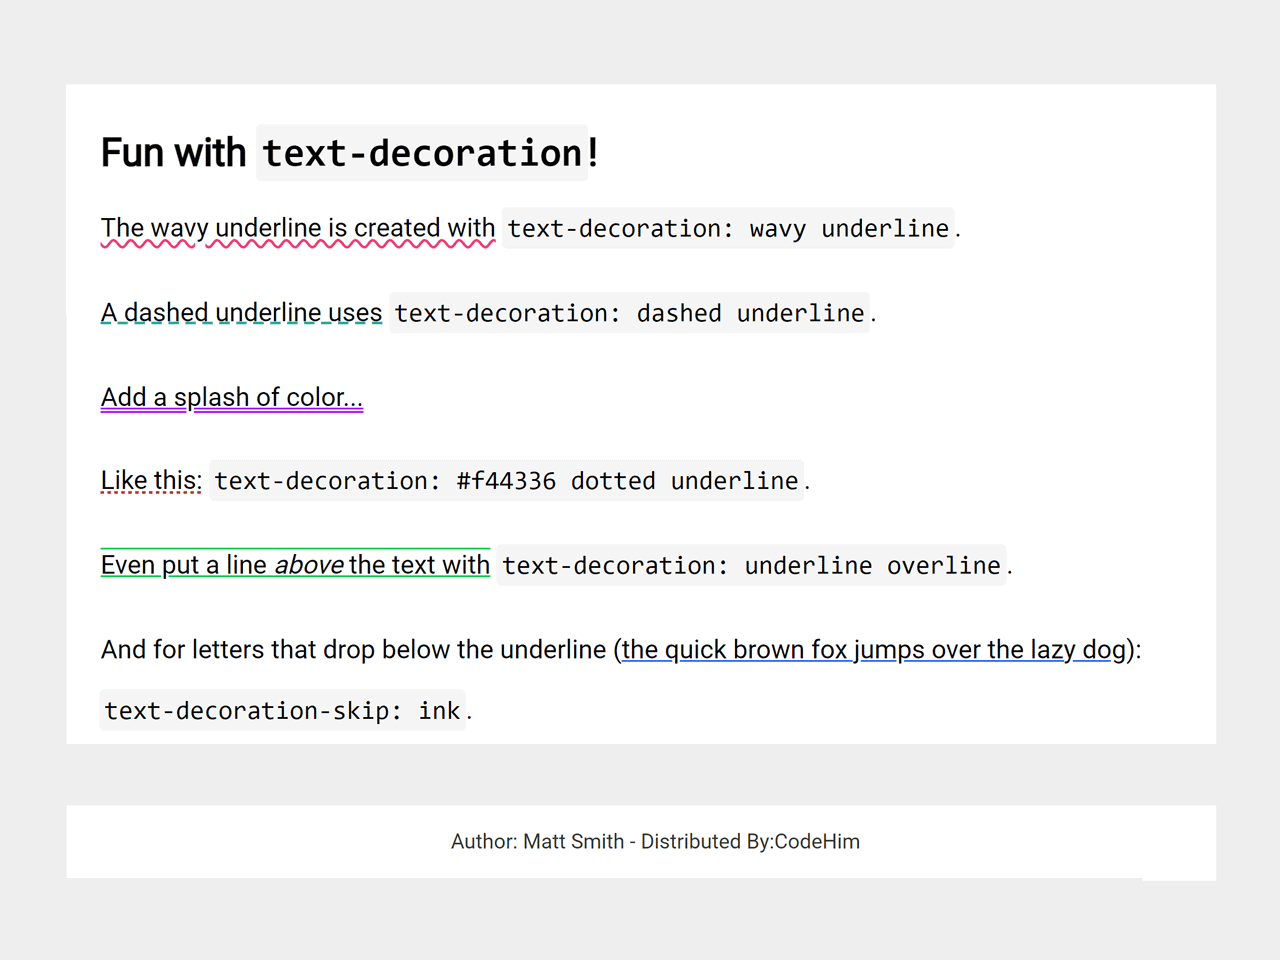The width and height of the screenshot is (1280, 960).
Task: Click the 'text-decoration-skip: ink' code block
Action: [283, 710]
